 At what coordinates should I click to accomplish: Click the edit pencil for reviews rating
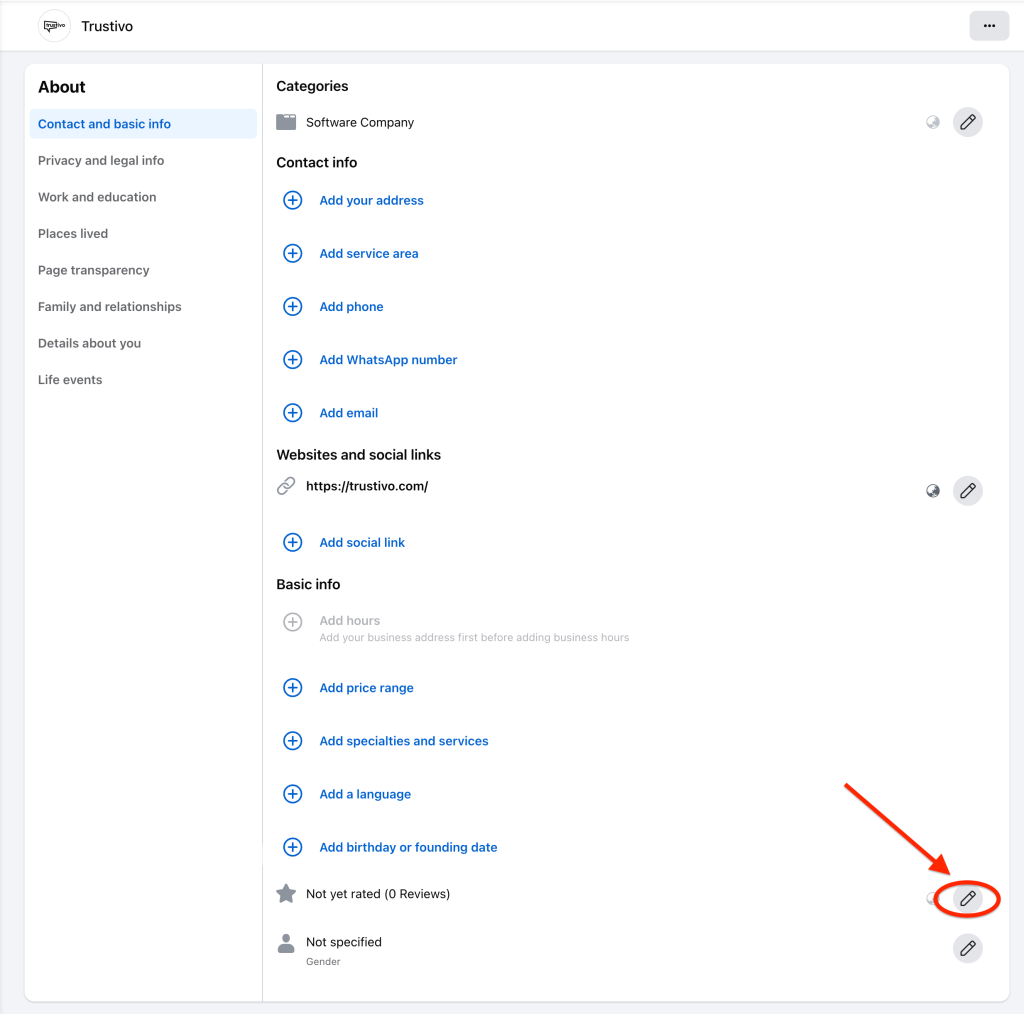[x=967, y=899]
